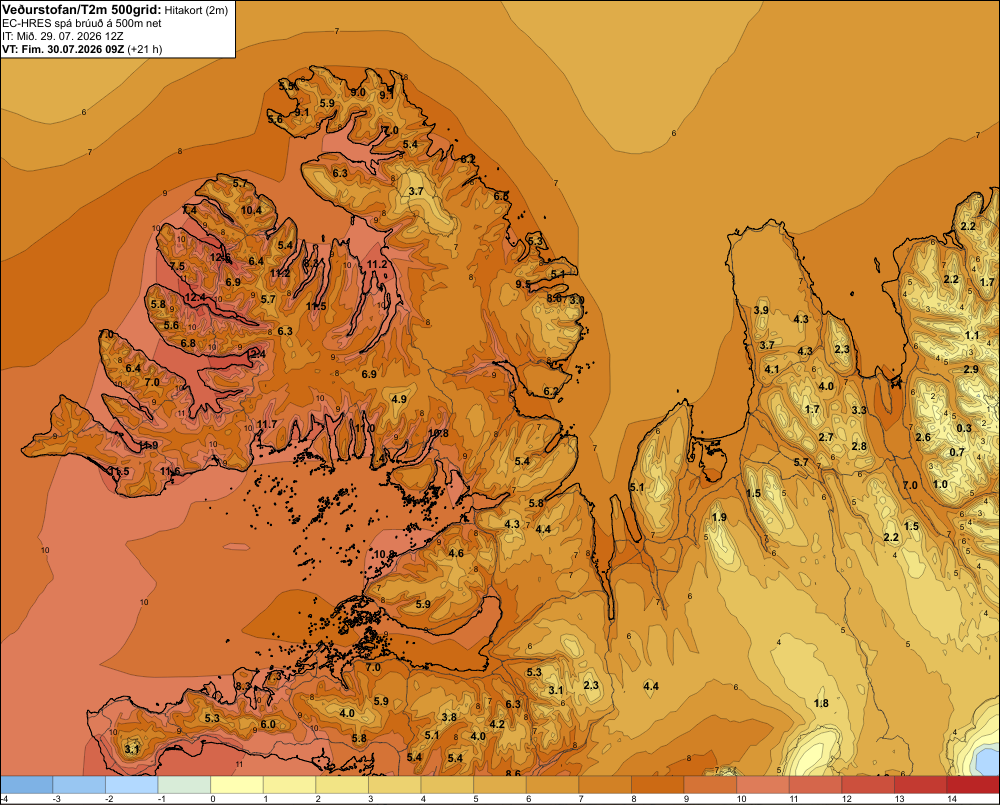Click the 'IT: Mið. 29. 07. 2026 12Z' line

(62, 36)
